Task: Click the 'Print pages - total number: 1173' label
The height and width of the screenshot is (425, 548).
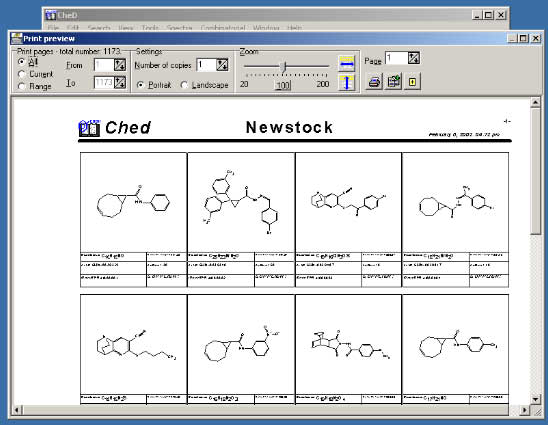Action: [69, 51]
